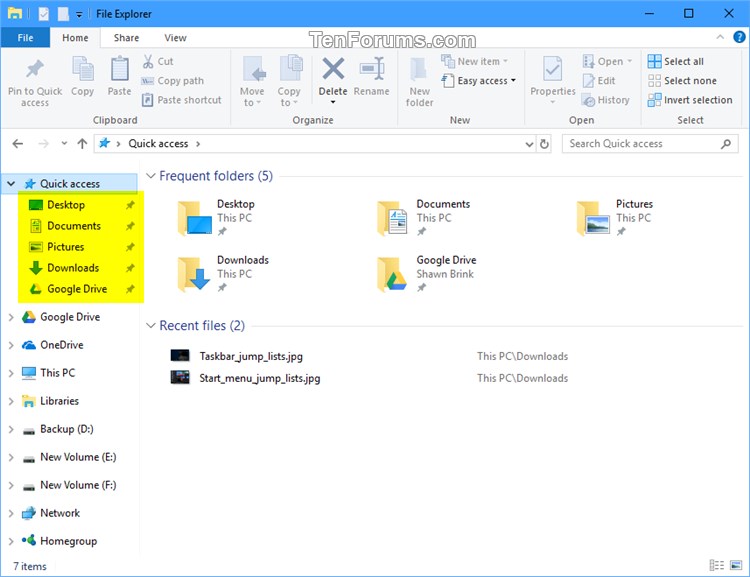
Task: Select Taskbar_jump_lists.jpg recent file
Action: coord(251,356)
